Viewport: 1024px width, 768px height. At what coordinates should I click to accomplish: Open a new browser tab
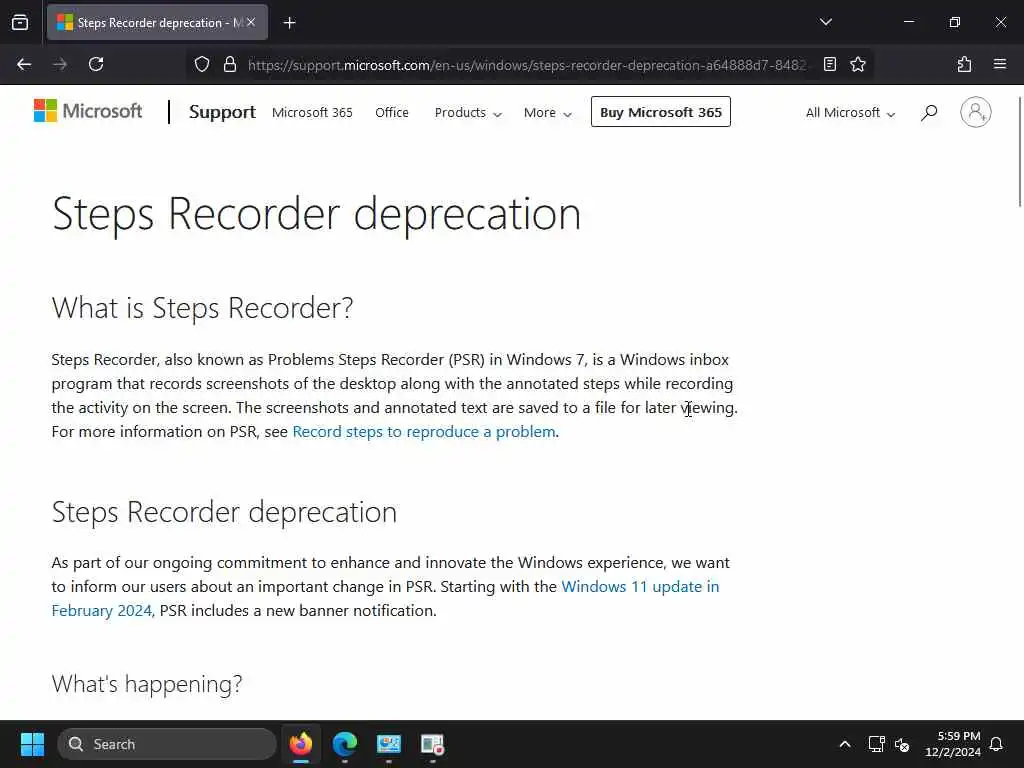(289, 23)
